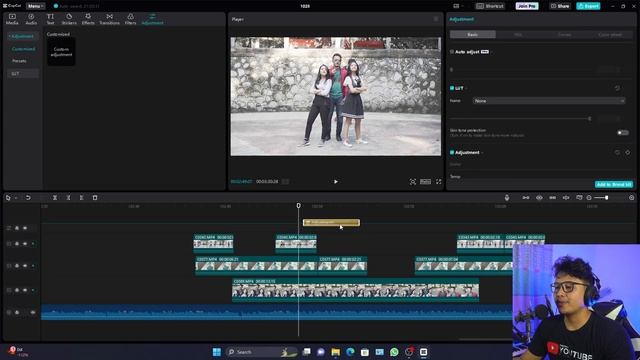Click the undo arrow in timeline toolbar
The image size is (640, 360).
[x=28, y=198]
